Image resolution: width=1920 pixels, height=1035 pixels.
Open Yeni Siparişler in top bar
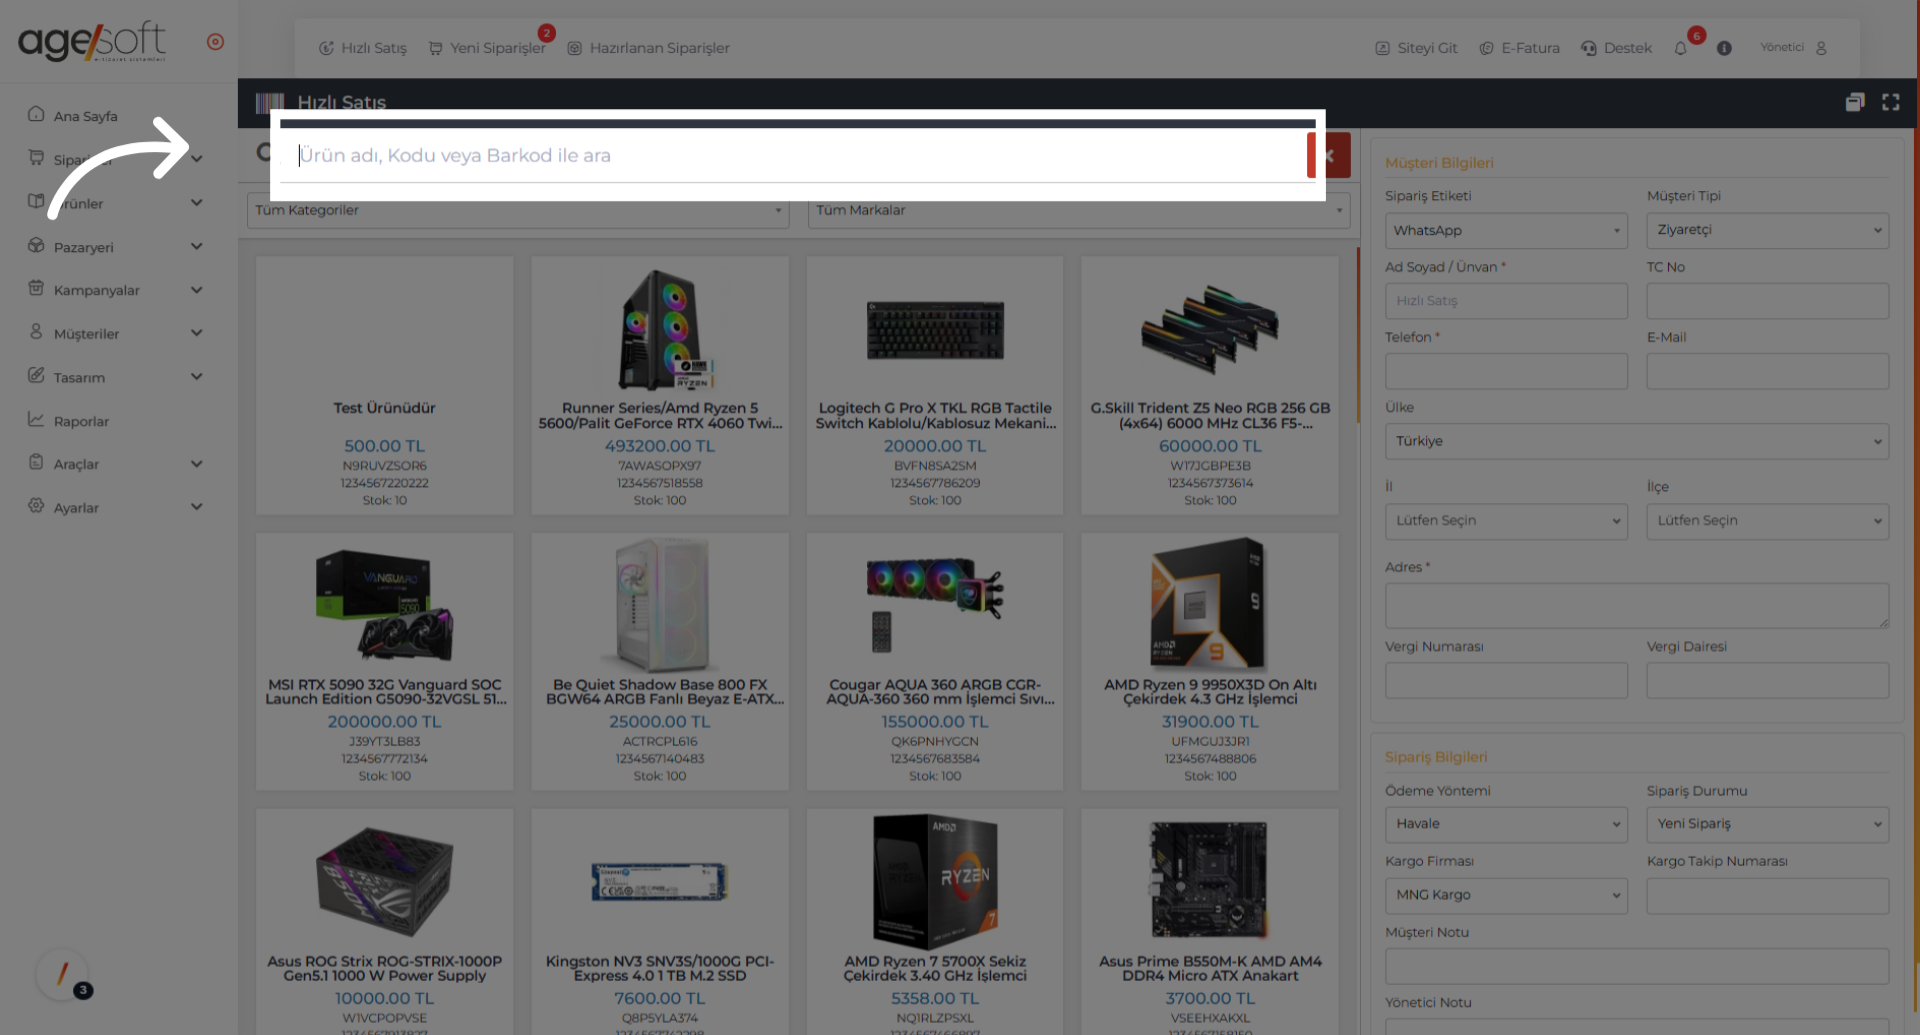(487, 48)
